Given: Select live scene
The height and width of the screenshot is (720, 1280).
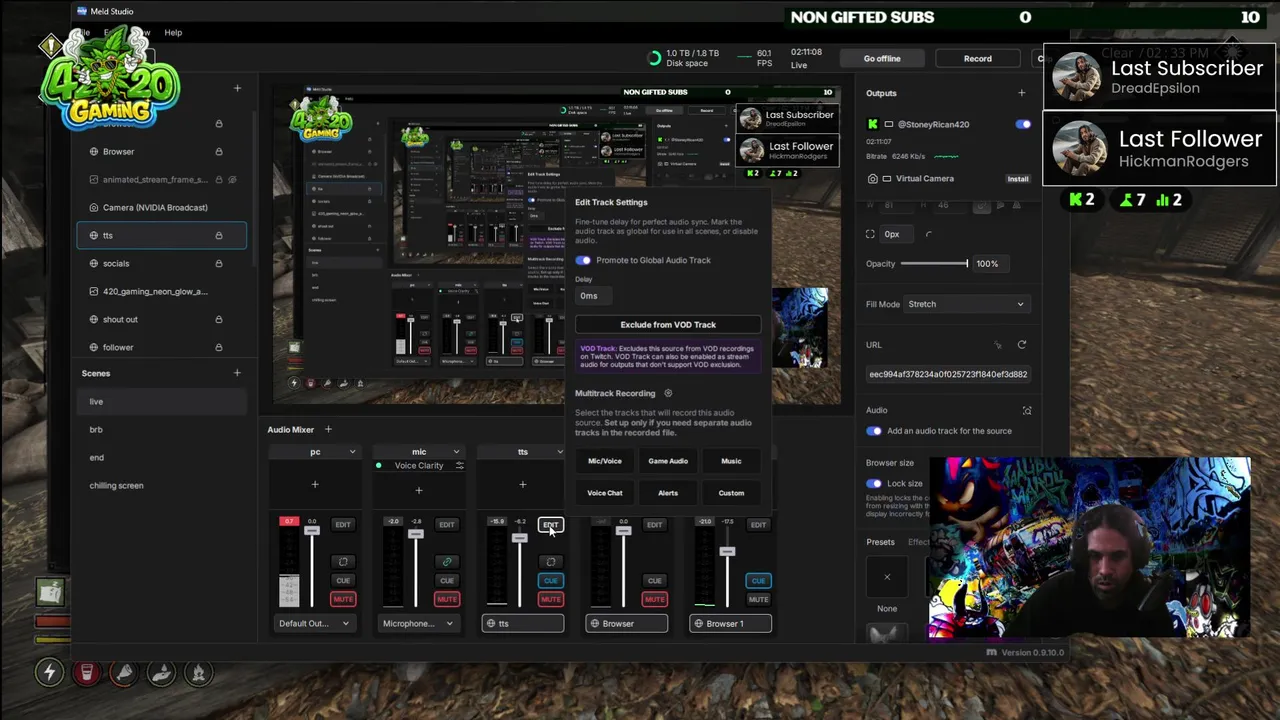Looking at the screenshot, I should (x=162, y=402).
